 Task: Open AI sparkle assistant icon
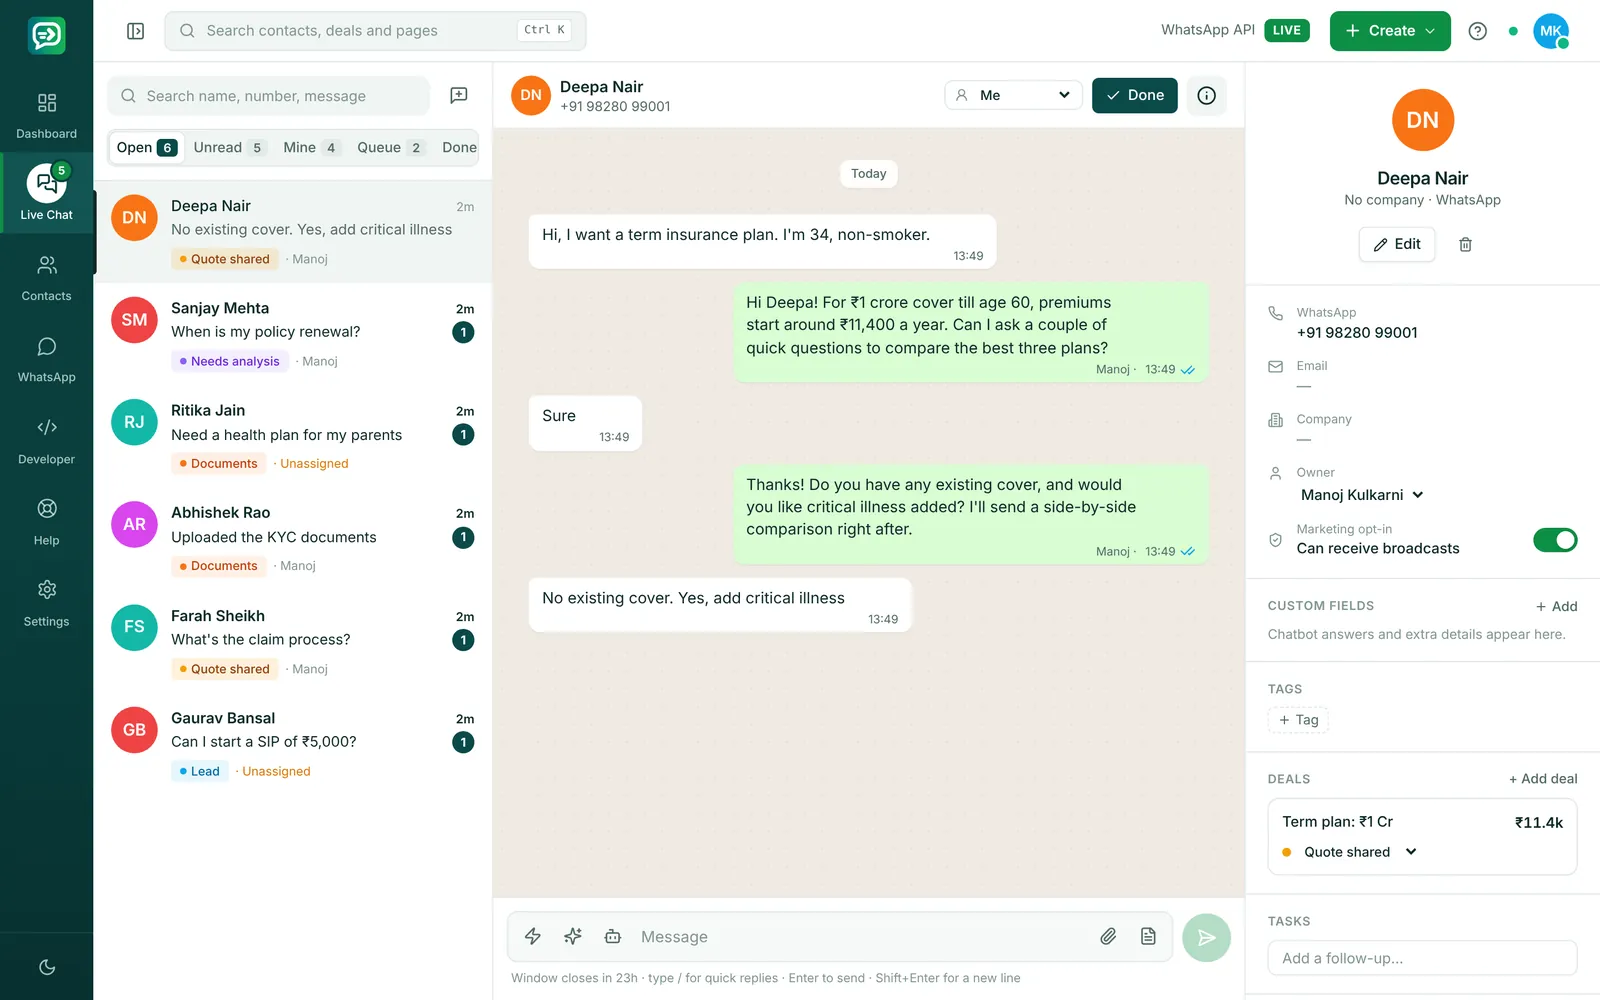click(x=573, y=936)
